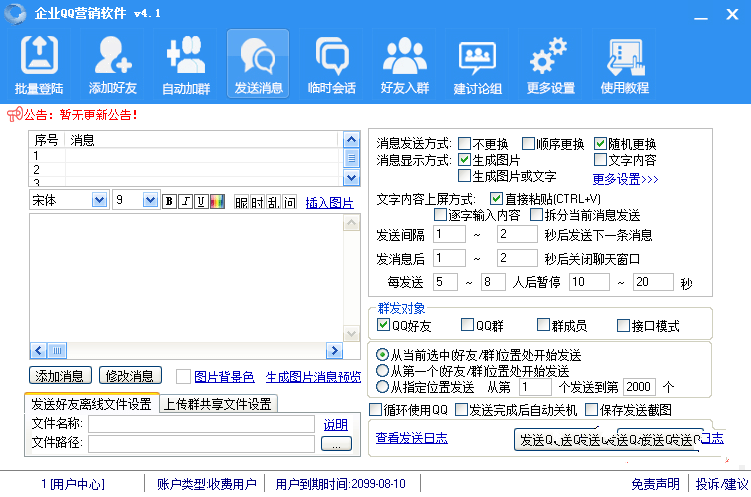Open the 临时会话 temporary chat tool
The height and width of the screenshot is (497, 751).
click(331, 64)
